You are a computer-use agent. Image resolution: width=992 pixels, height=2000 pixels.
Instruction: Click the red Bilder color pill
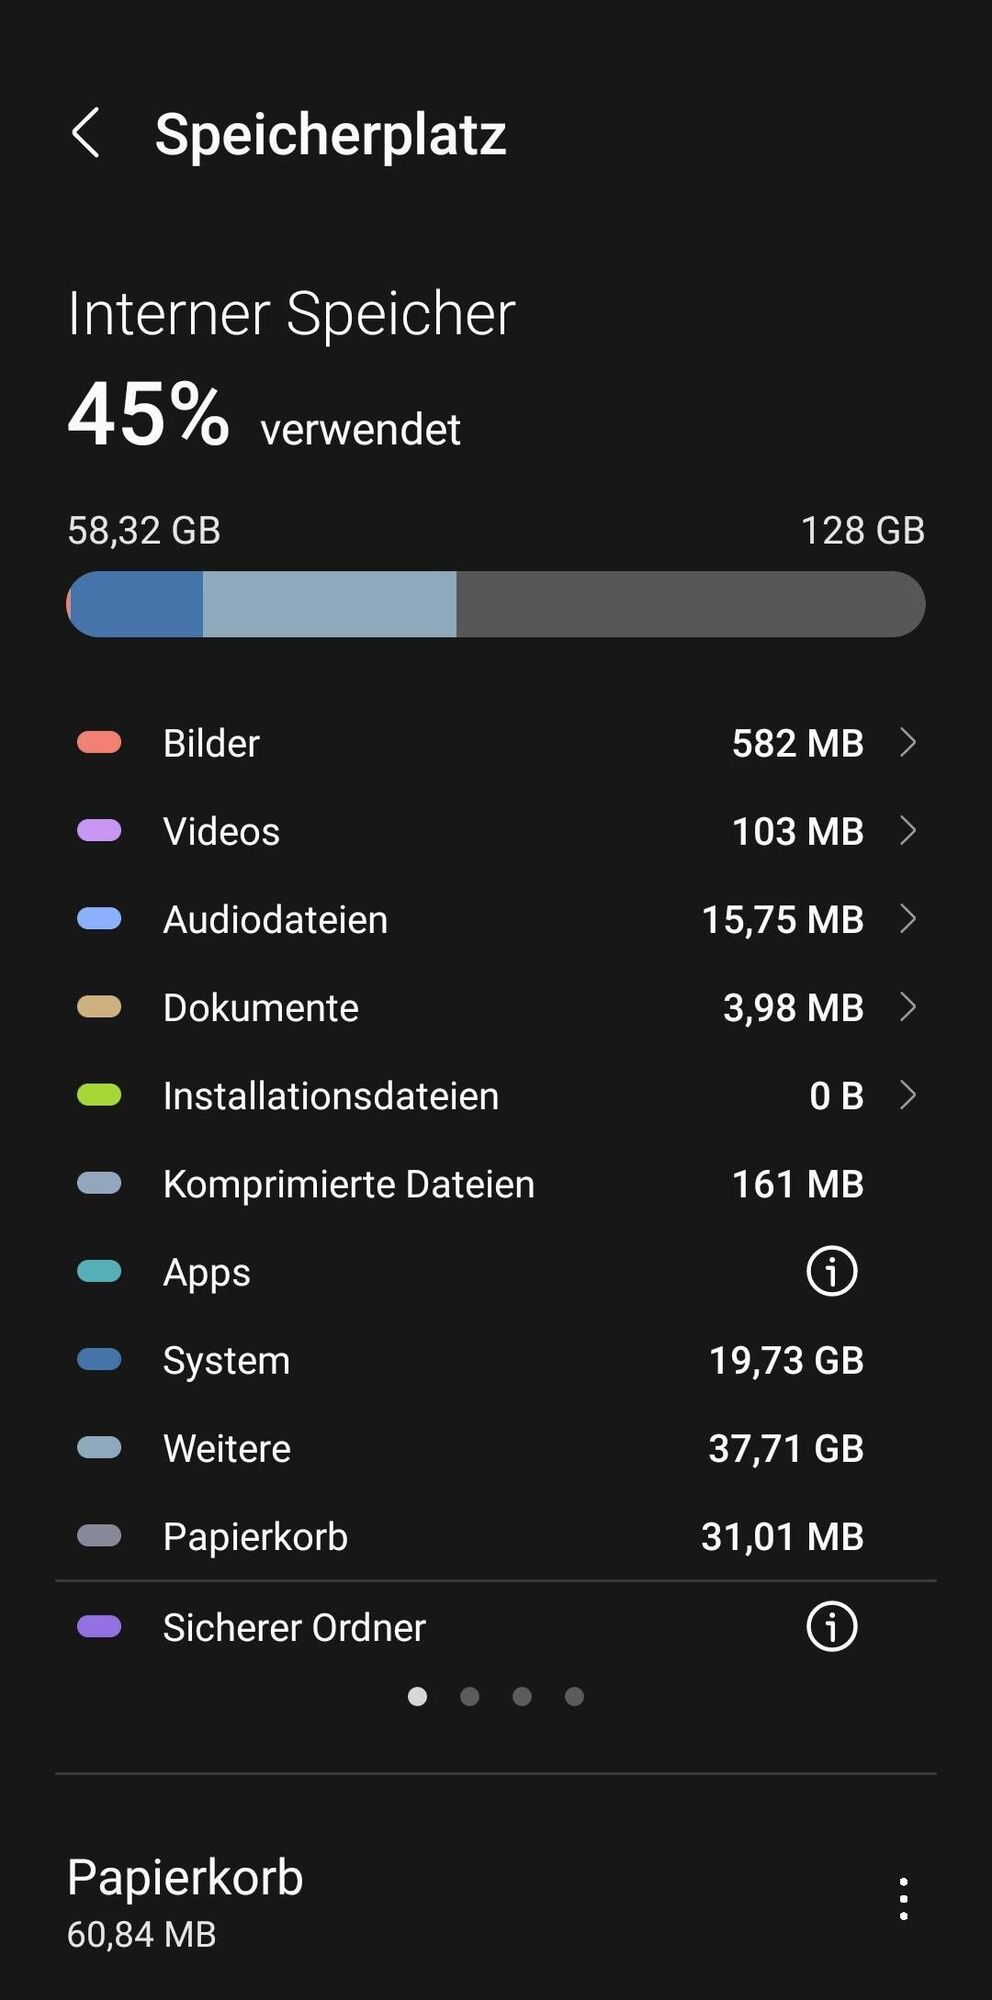pyautogui.click(x=99, y=743)
